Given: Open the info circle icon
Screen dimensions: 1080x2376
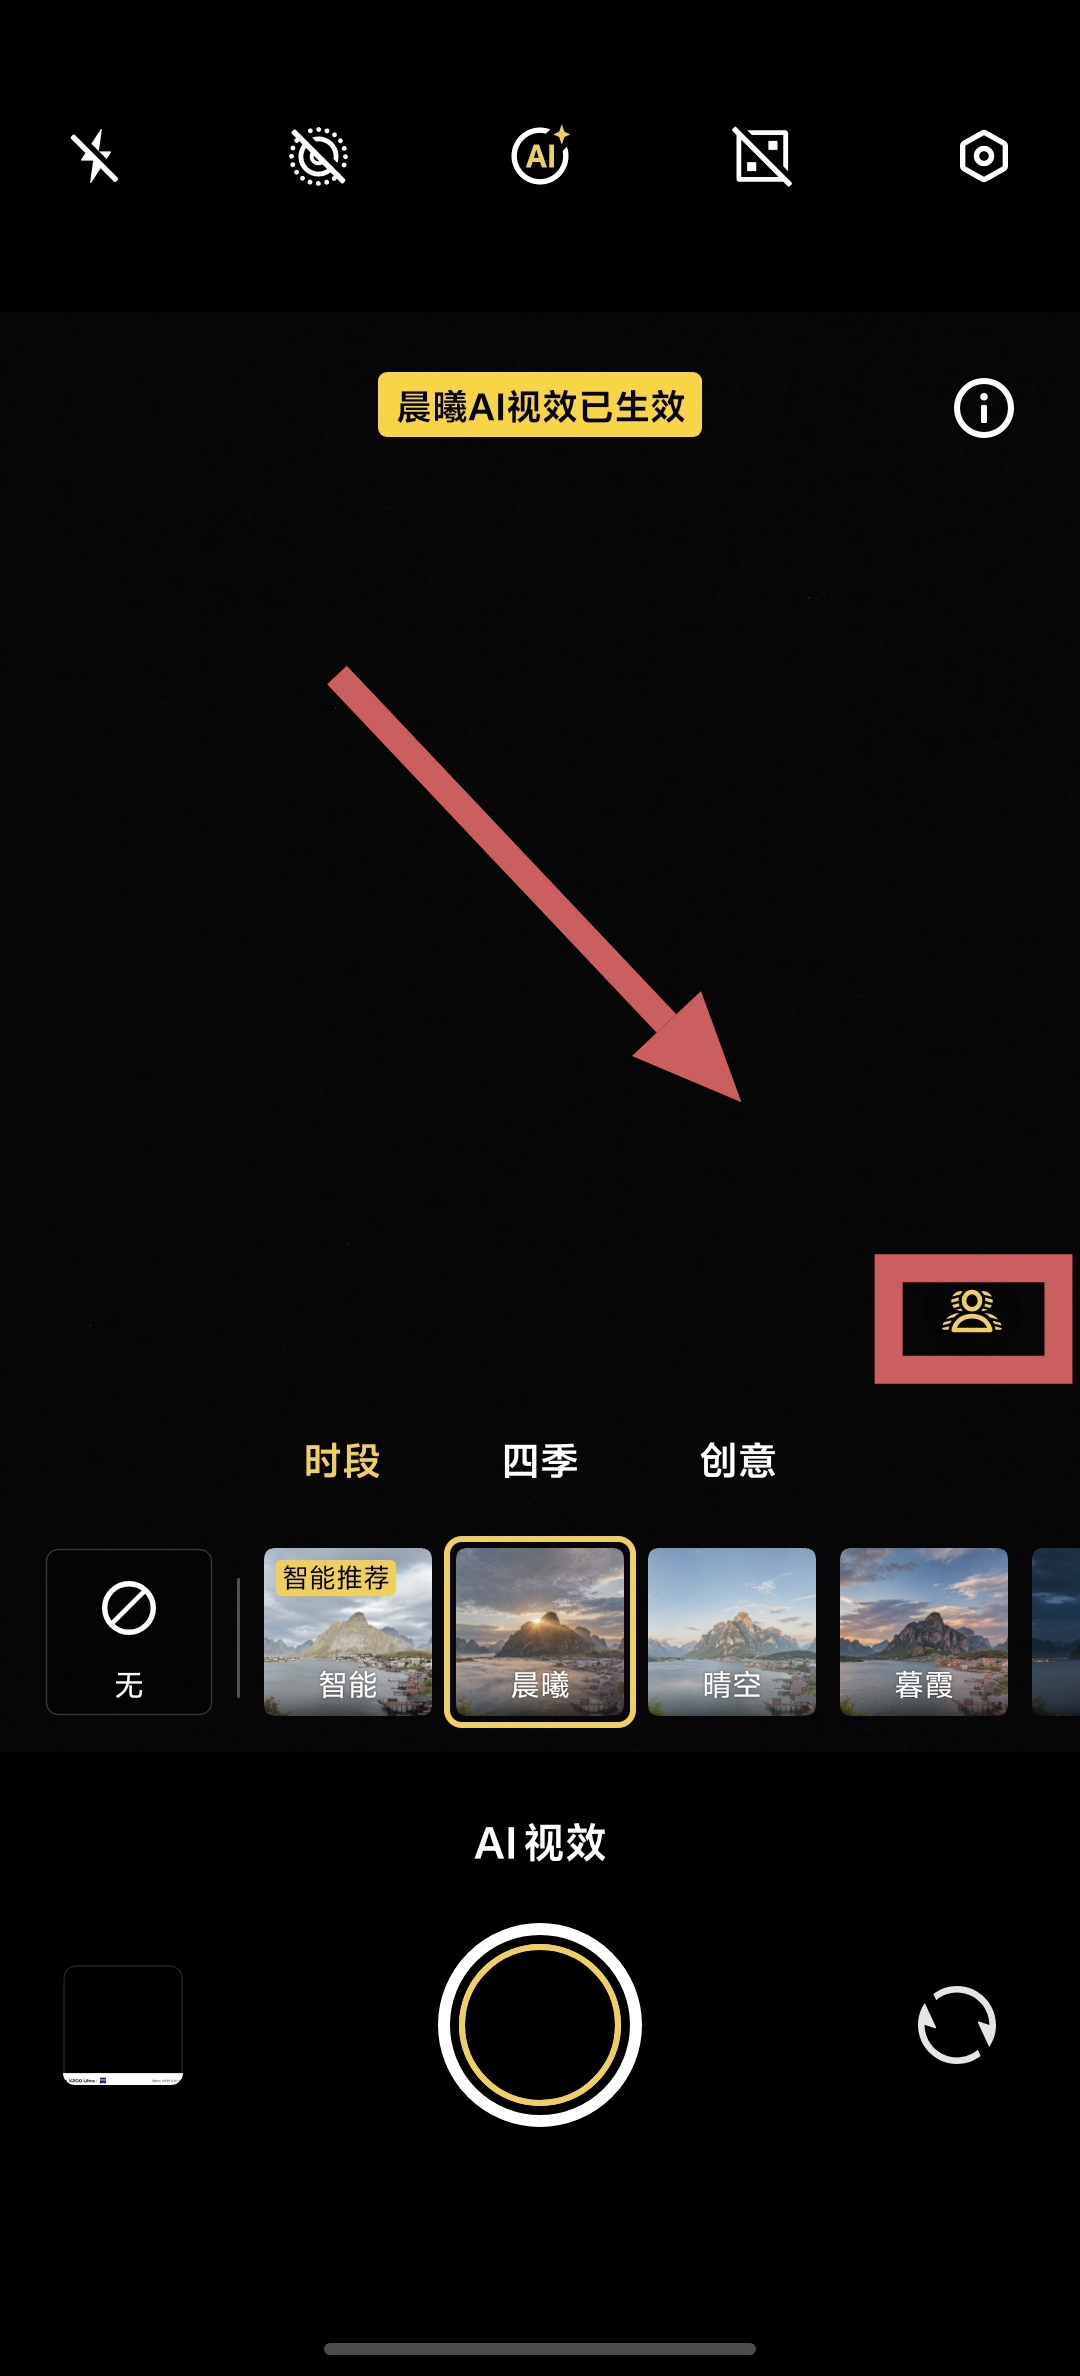Looking at the screenshot, I should pyautogui.click(x=984, y=408).
